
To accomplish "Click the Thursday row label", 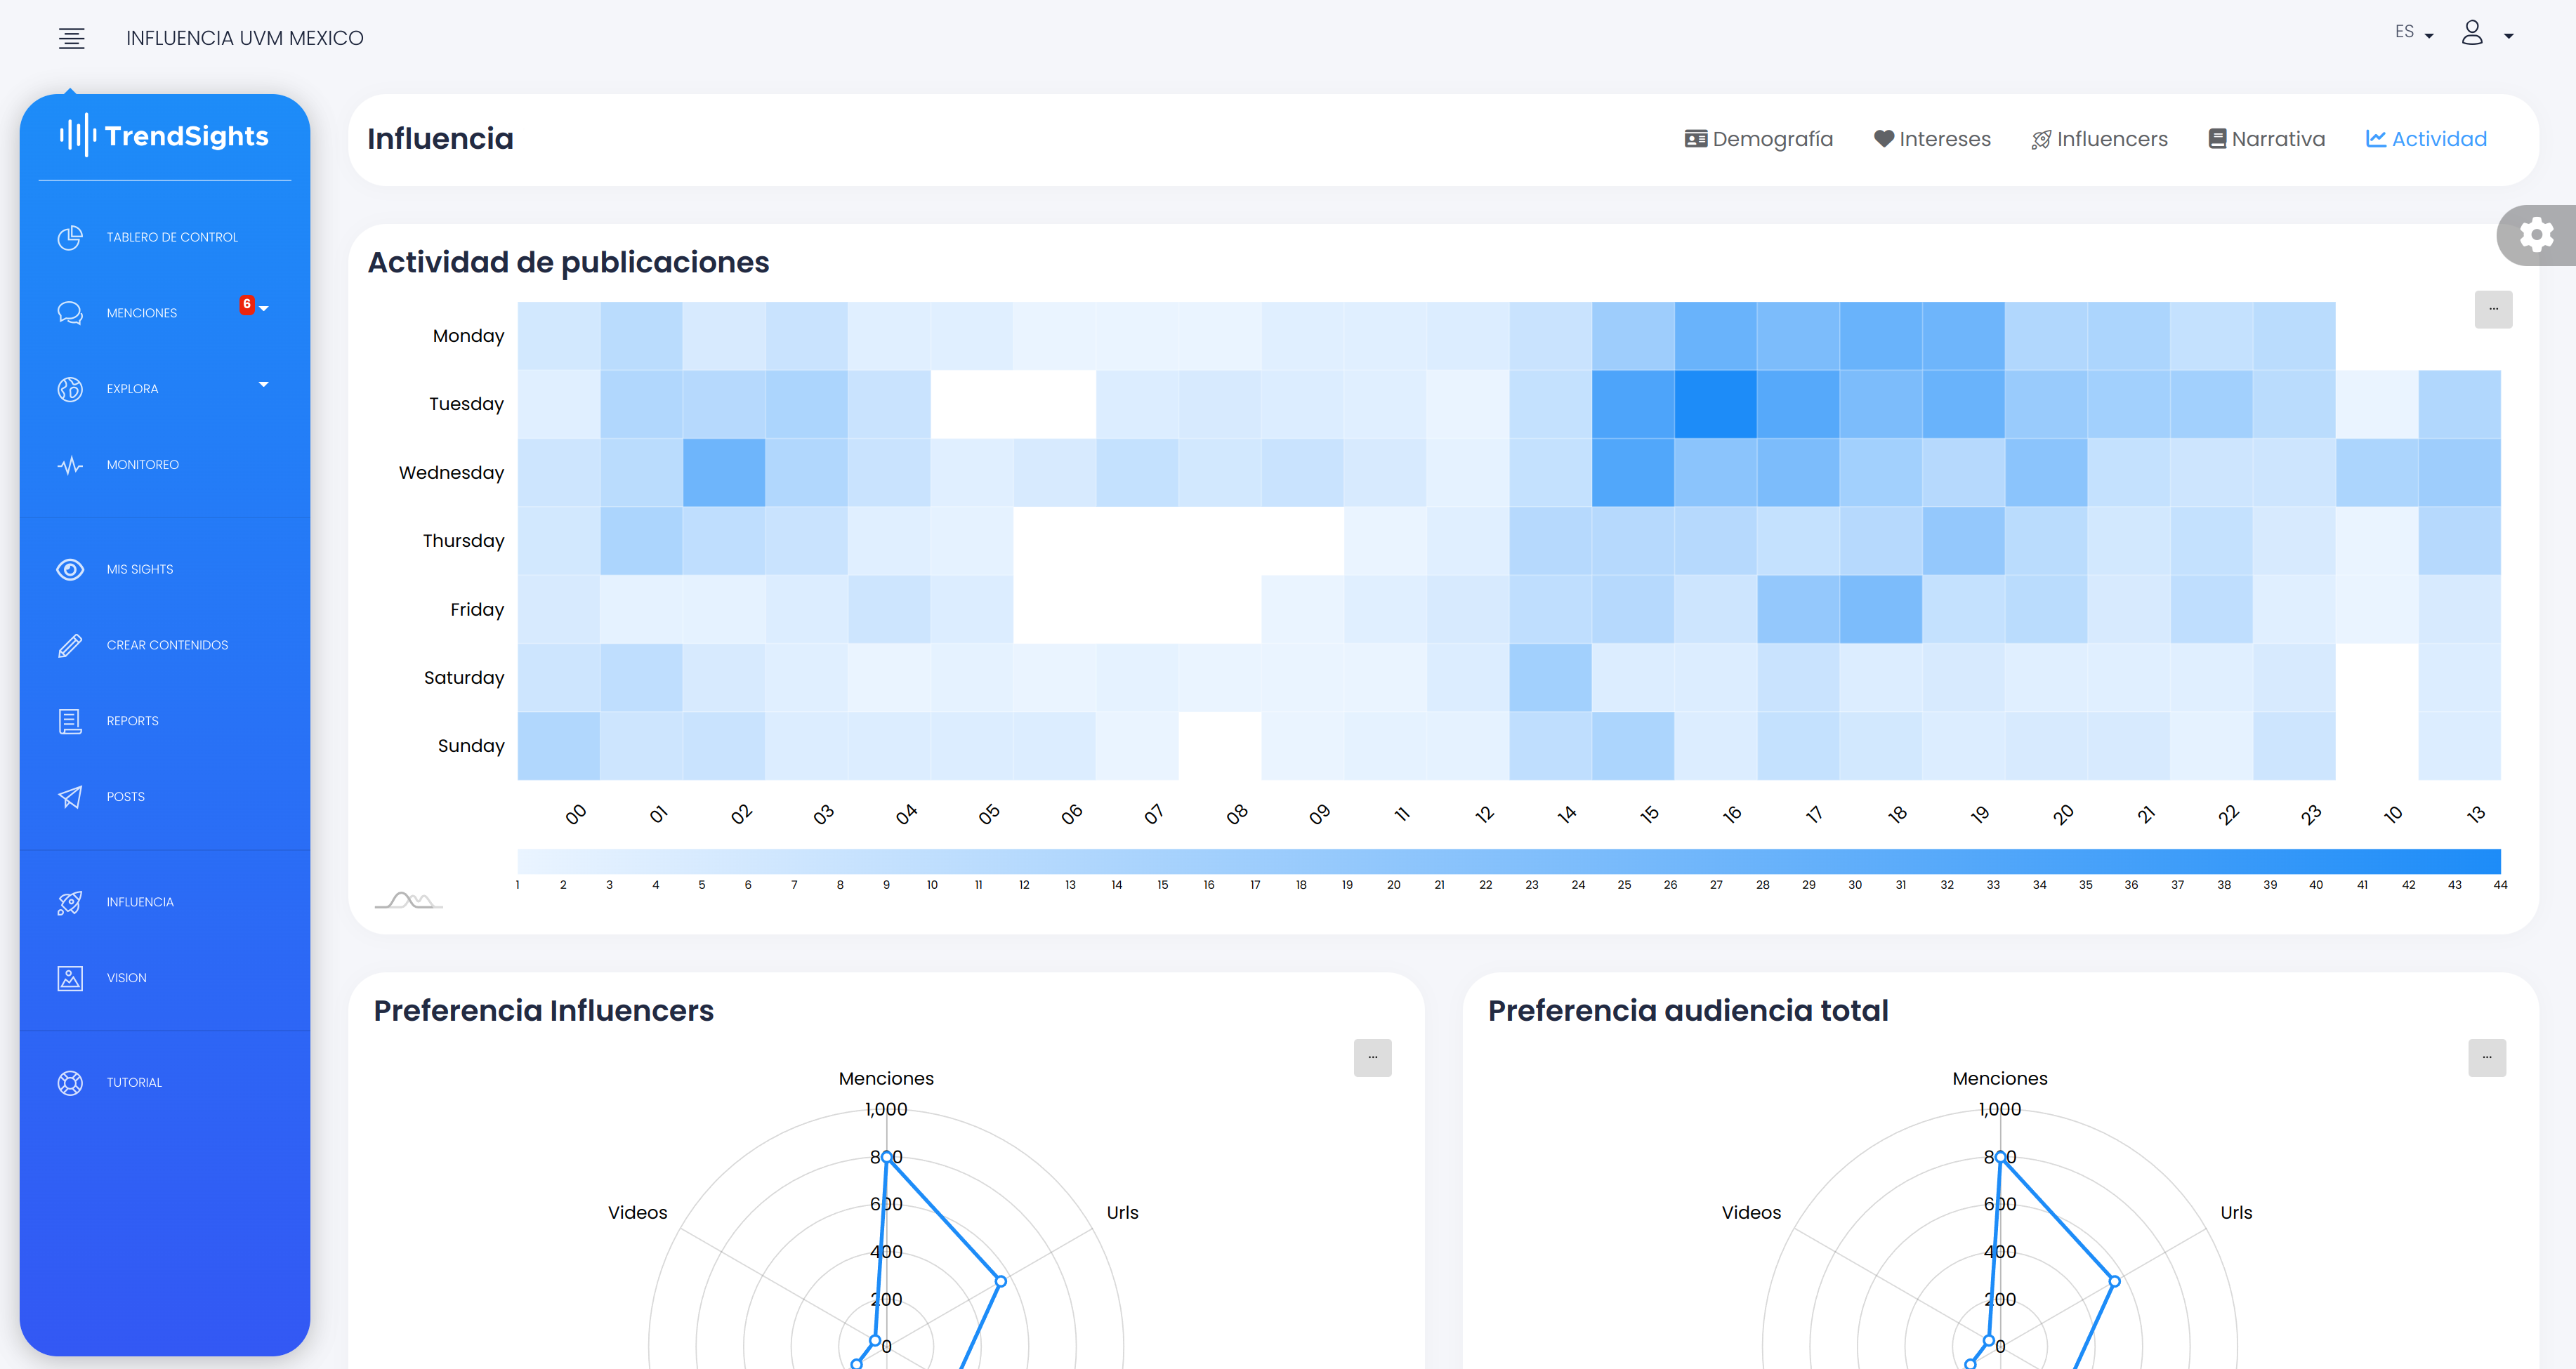I will 463,541.
